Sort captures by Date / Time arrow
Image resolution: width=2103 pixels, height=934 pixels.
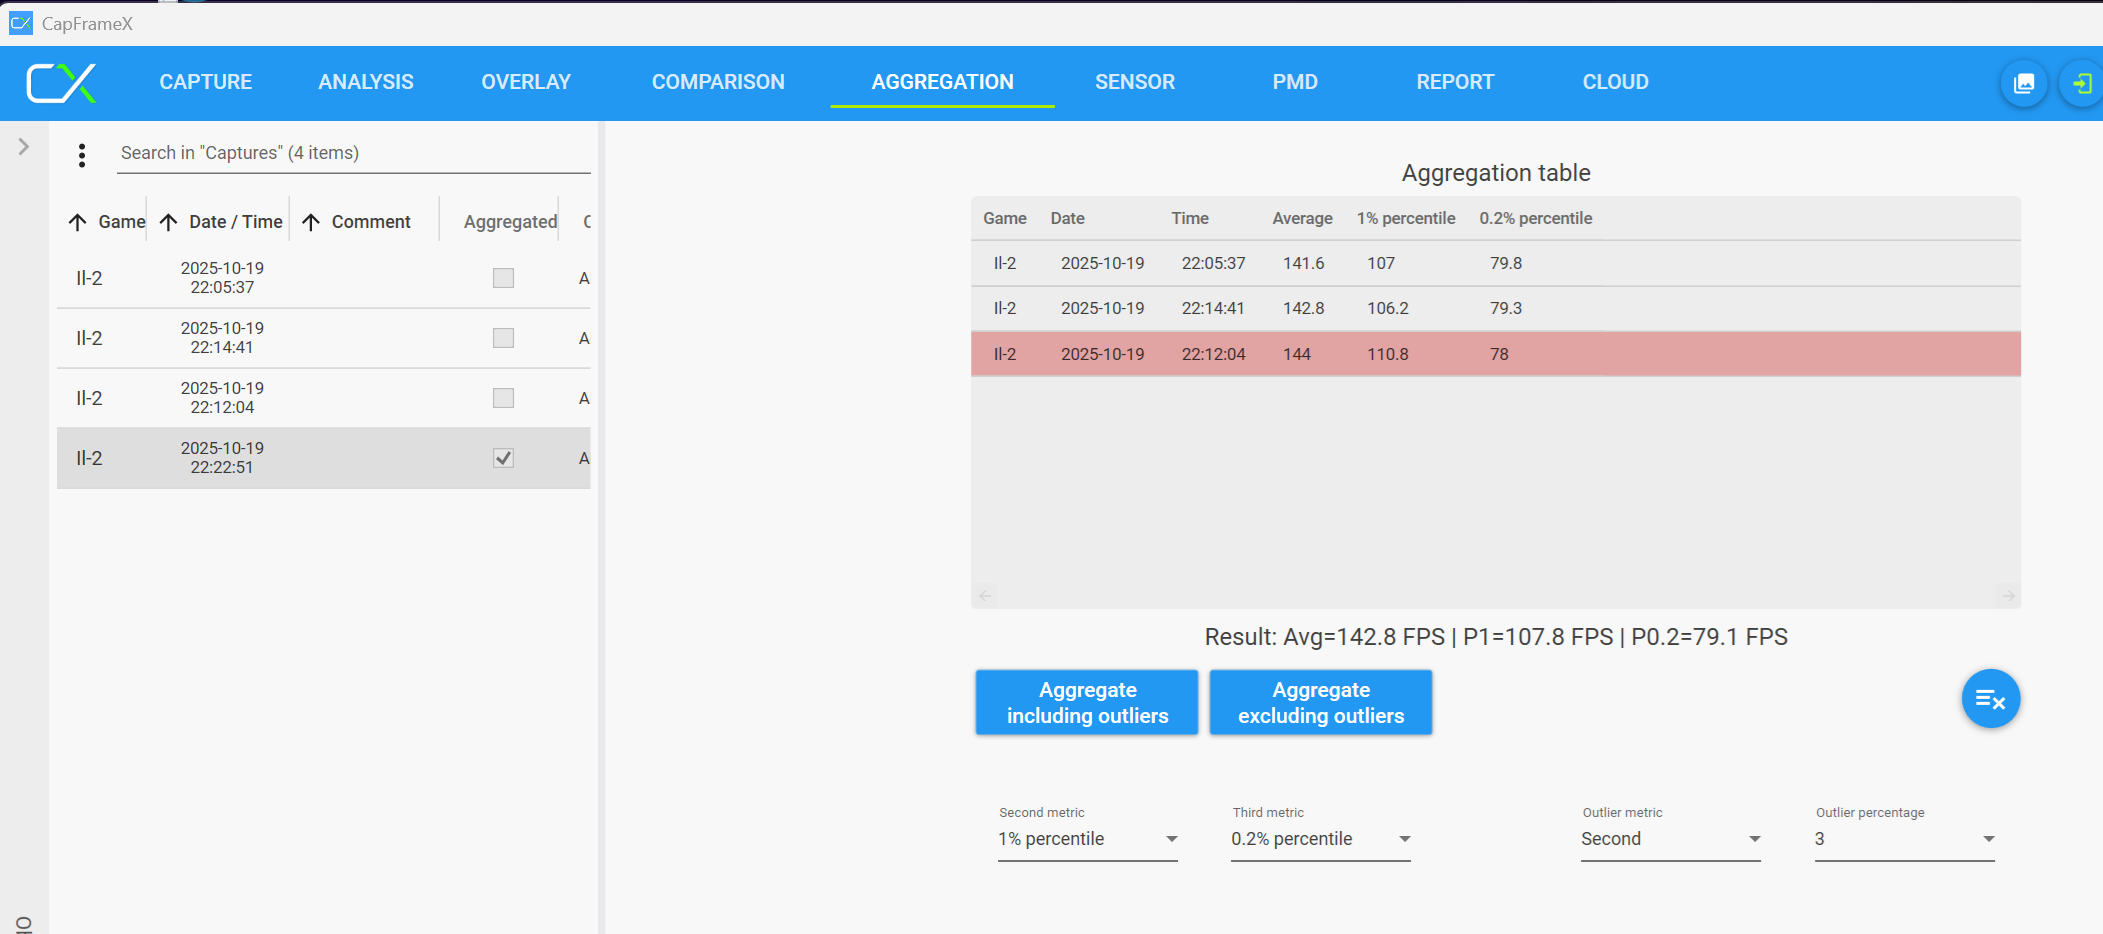(x=169, y=222)
